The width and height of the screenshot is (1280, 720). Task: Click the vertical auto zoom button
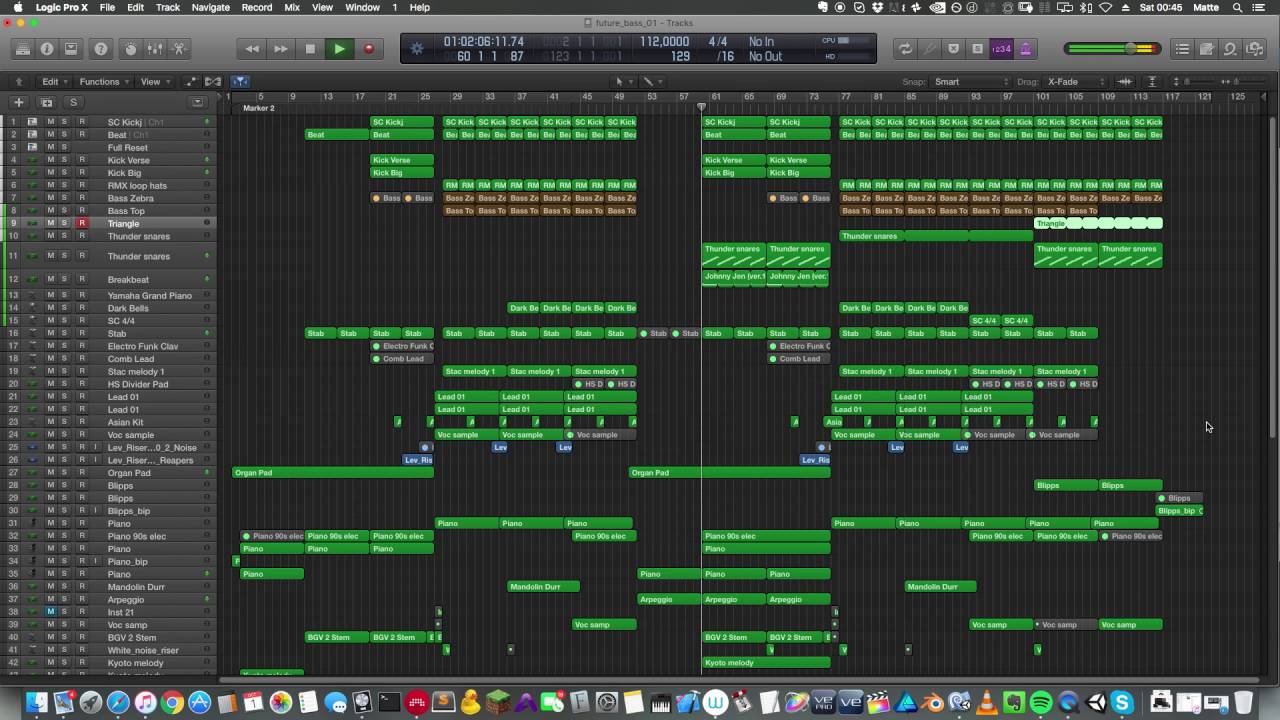click(1152, 81)
